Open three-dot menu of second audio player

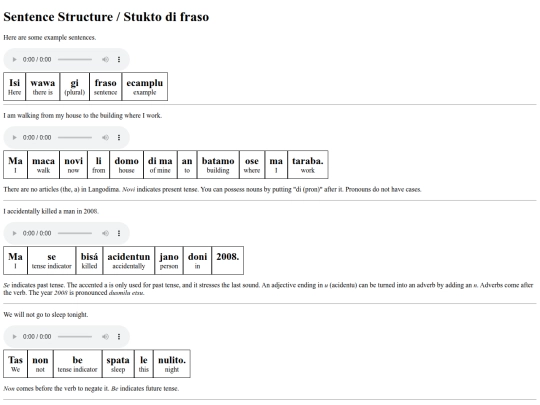[119, 137]
